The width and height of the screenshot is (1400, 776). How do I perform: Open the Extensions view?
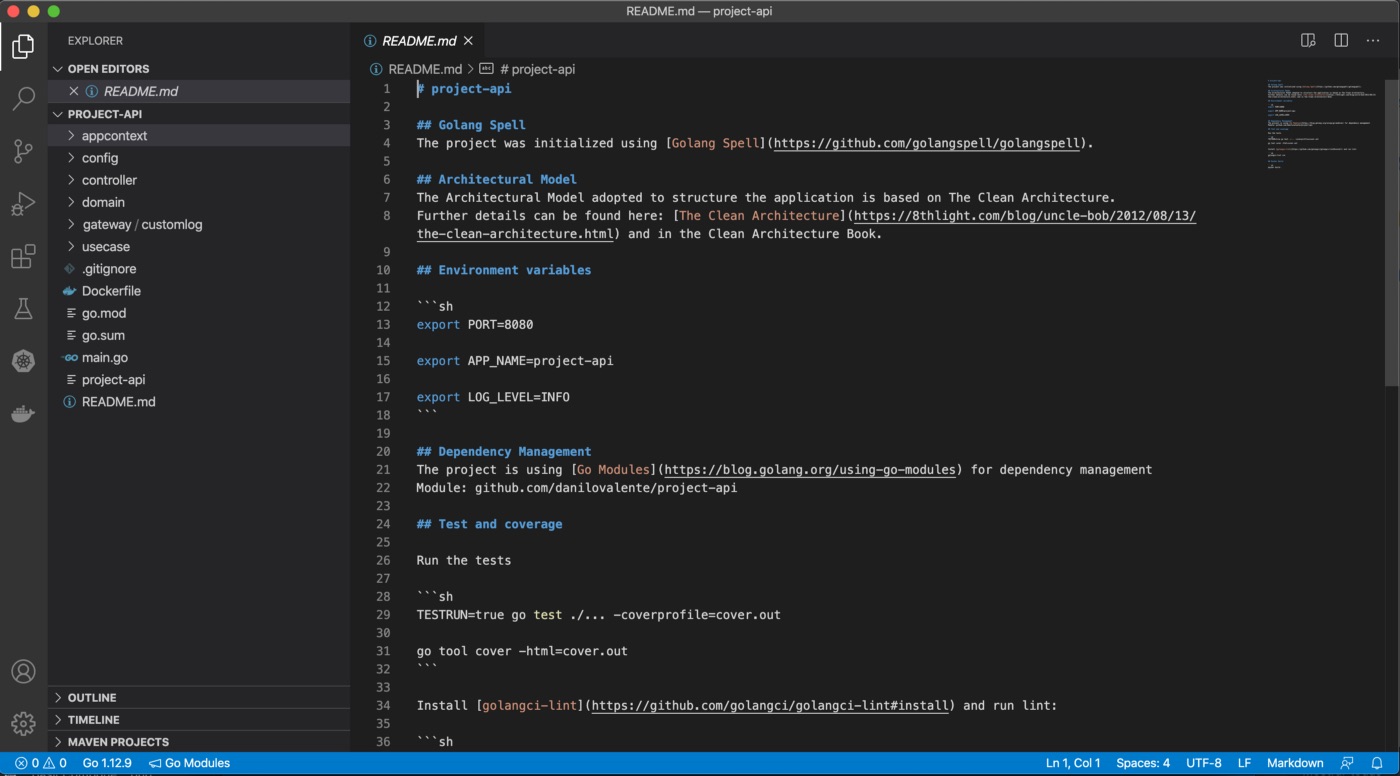coord(23,256)
